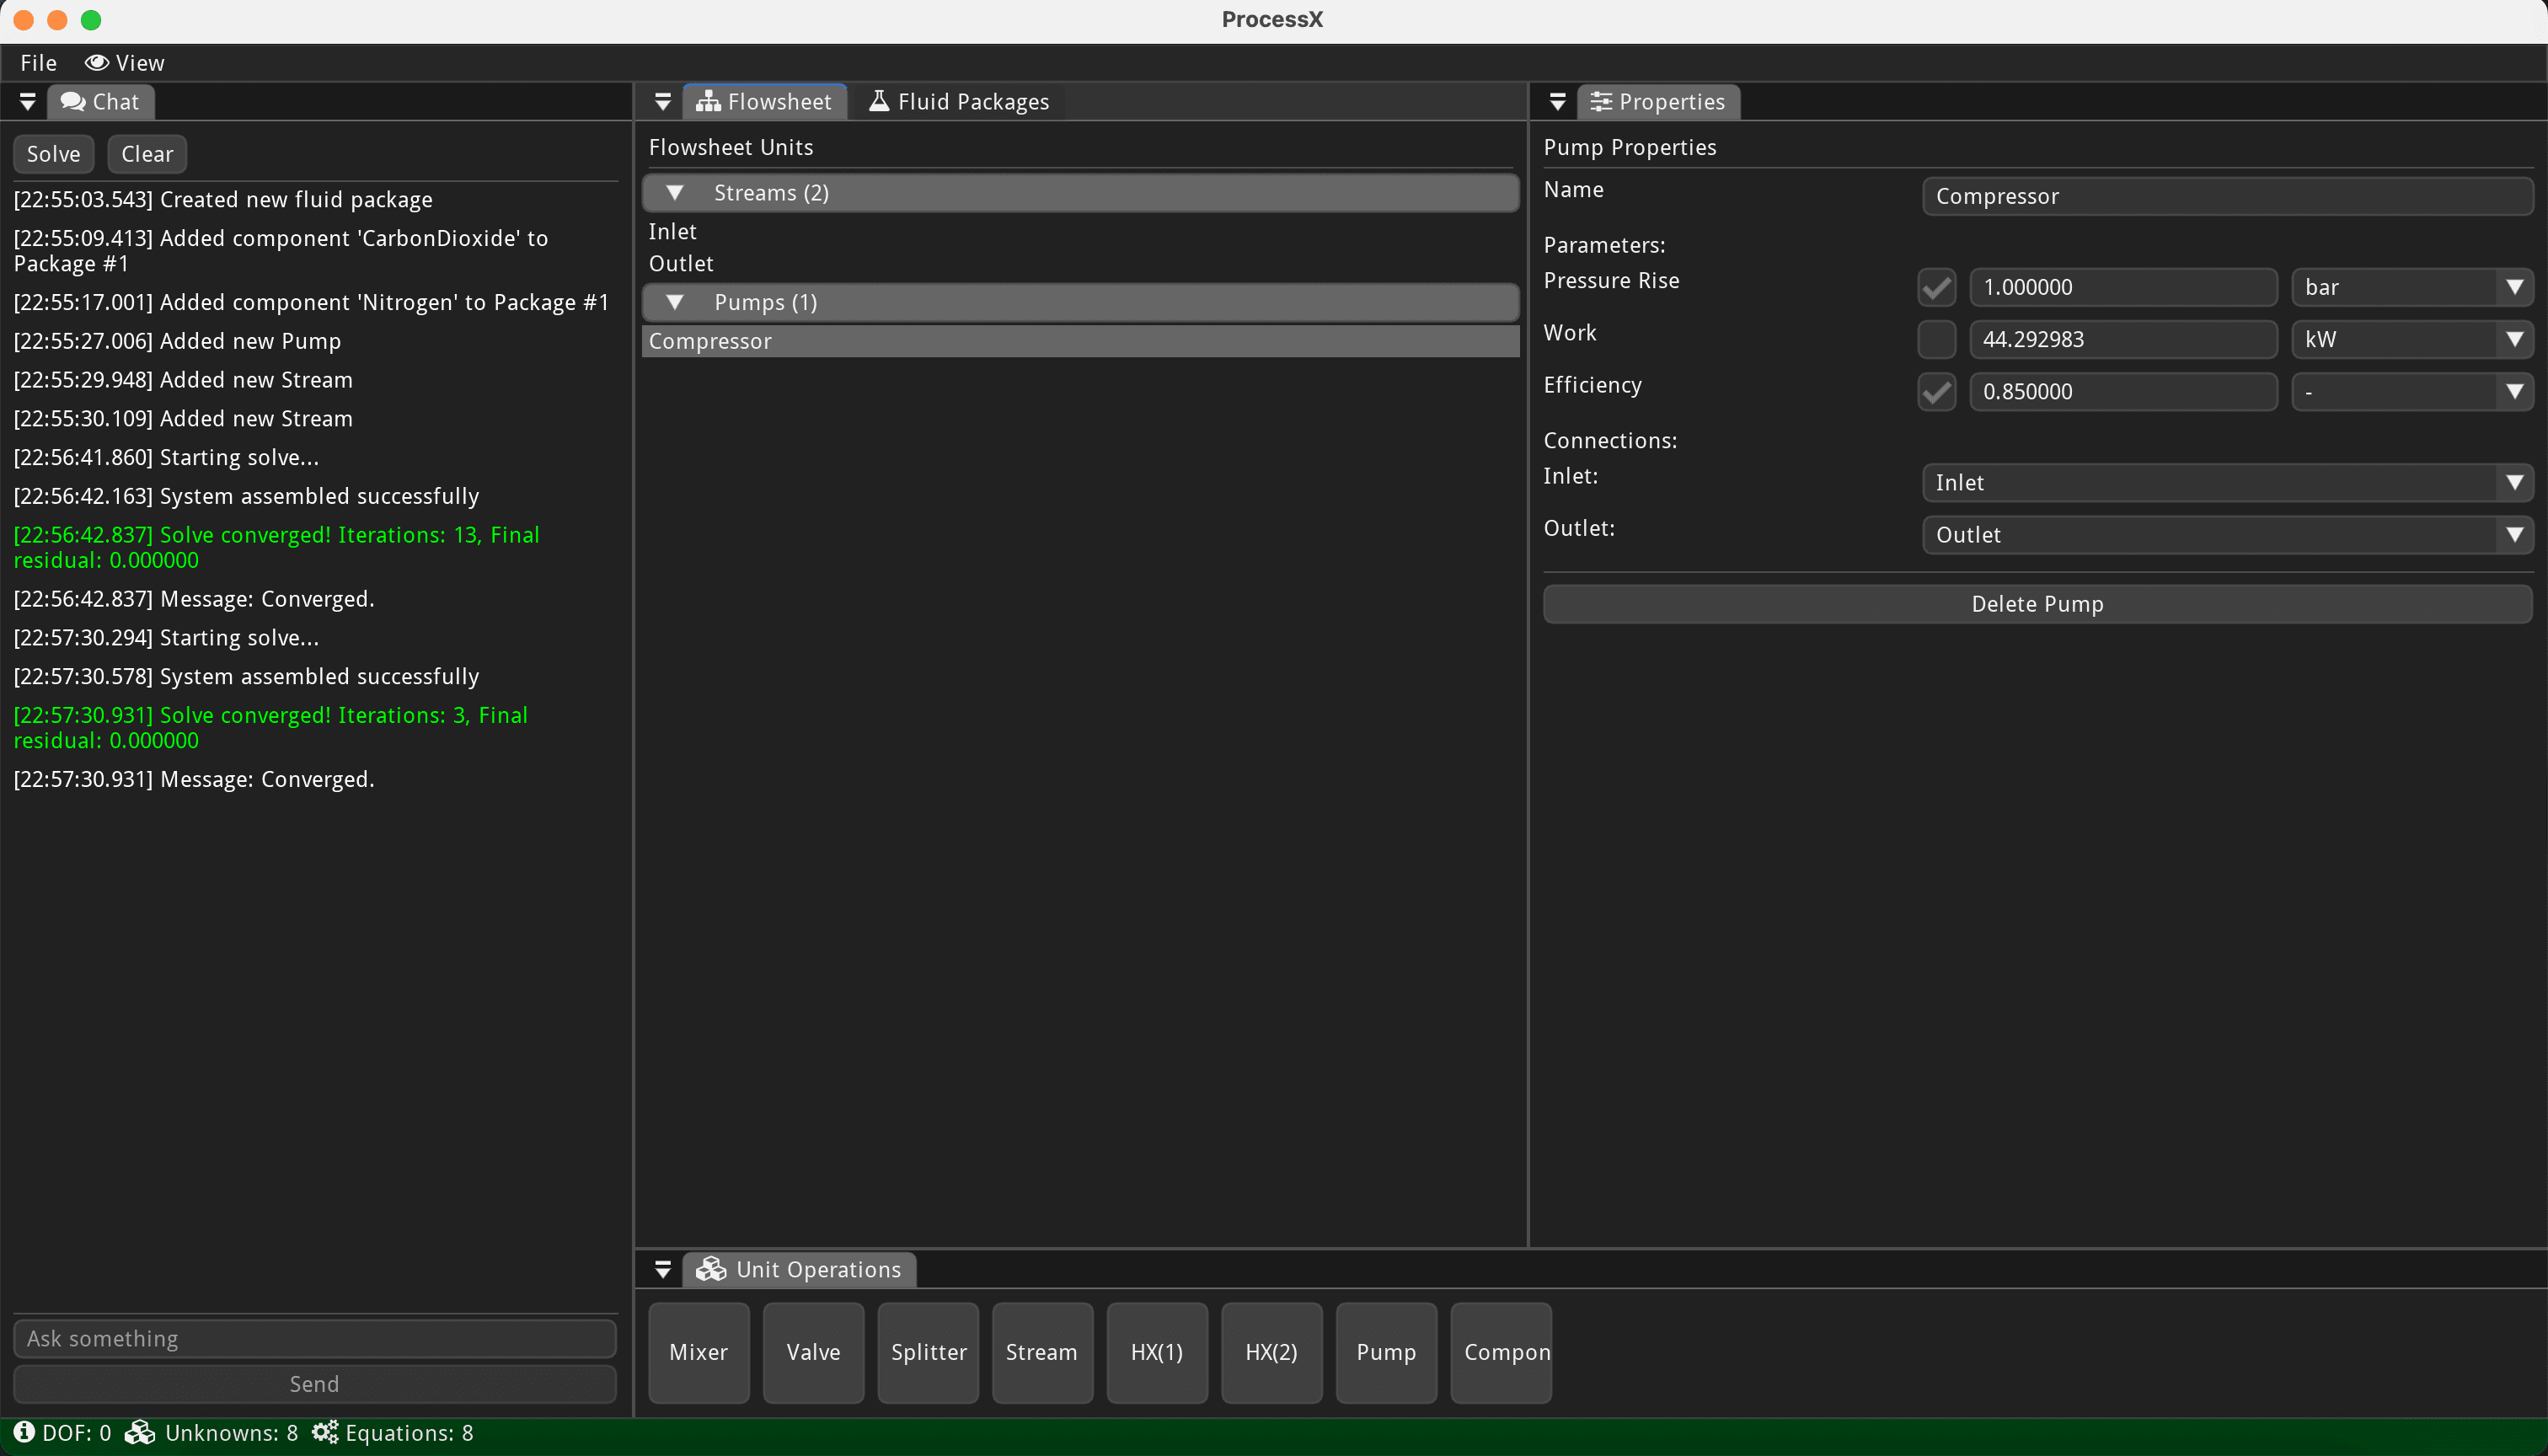
Task: Open the pressure unit dropdown showing bar
Action: click(2411, 287)
